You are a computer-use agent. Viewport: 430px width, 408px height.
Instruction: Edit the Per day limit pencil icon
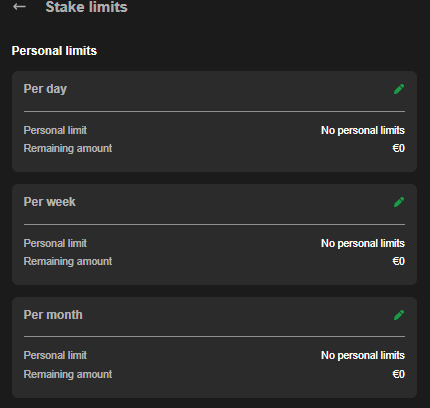click(x=399, y=89)
